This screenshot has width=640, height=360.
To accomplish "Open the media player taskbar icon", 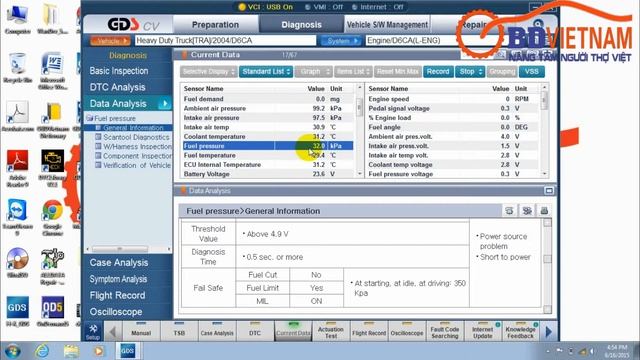I will 99,351.
